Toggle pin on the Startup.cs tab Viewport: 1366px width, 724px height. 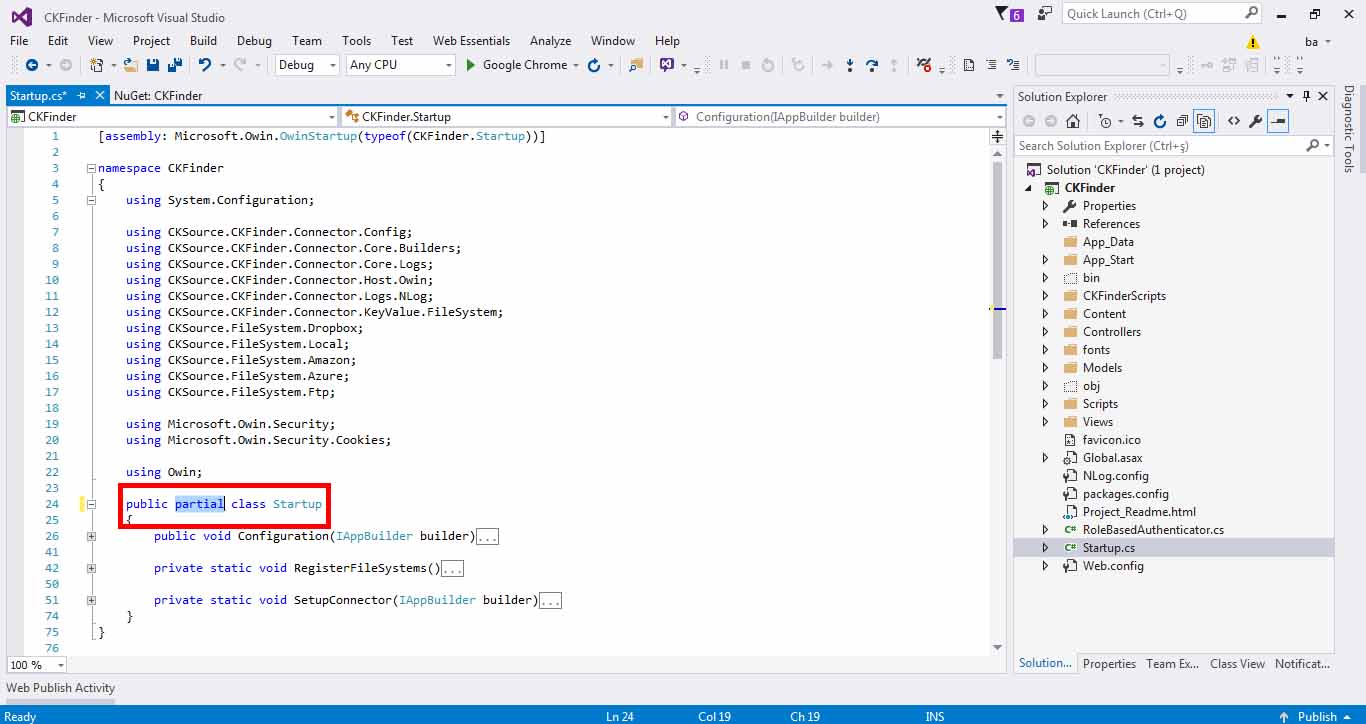[x=83, y=96]
